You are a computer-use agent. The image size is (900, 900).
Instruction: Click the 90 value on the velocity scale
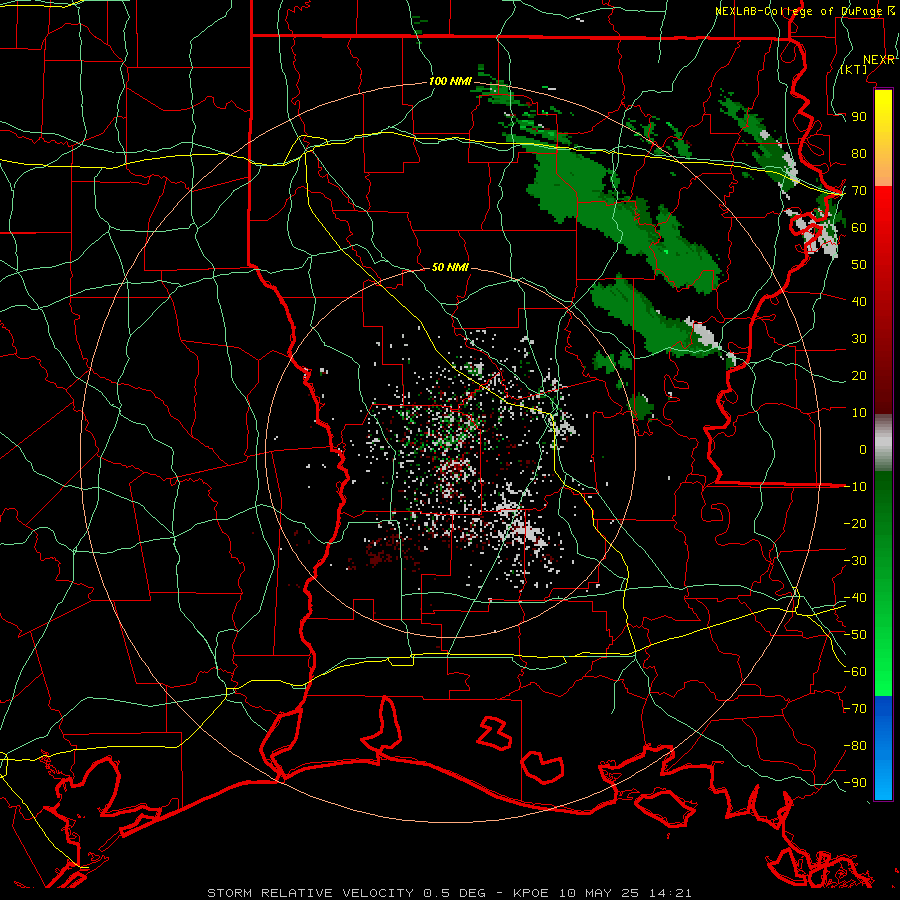click(859, 117)
